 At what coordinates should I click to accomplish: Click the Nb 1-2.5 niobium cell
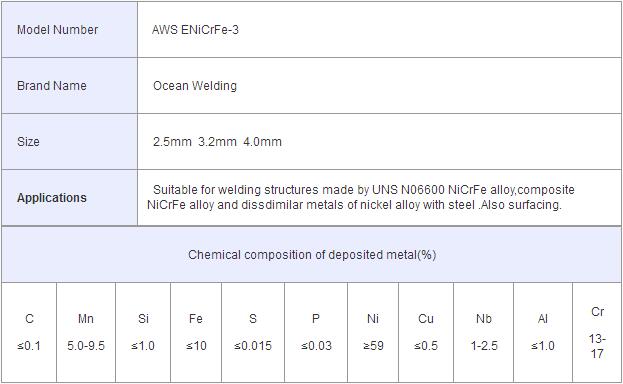(x=484, y=332)
